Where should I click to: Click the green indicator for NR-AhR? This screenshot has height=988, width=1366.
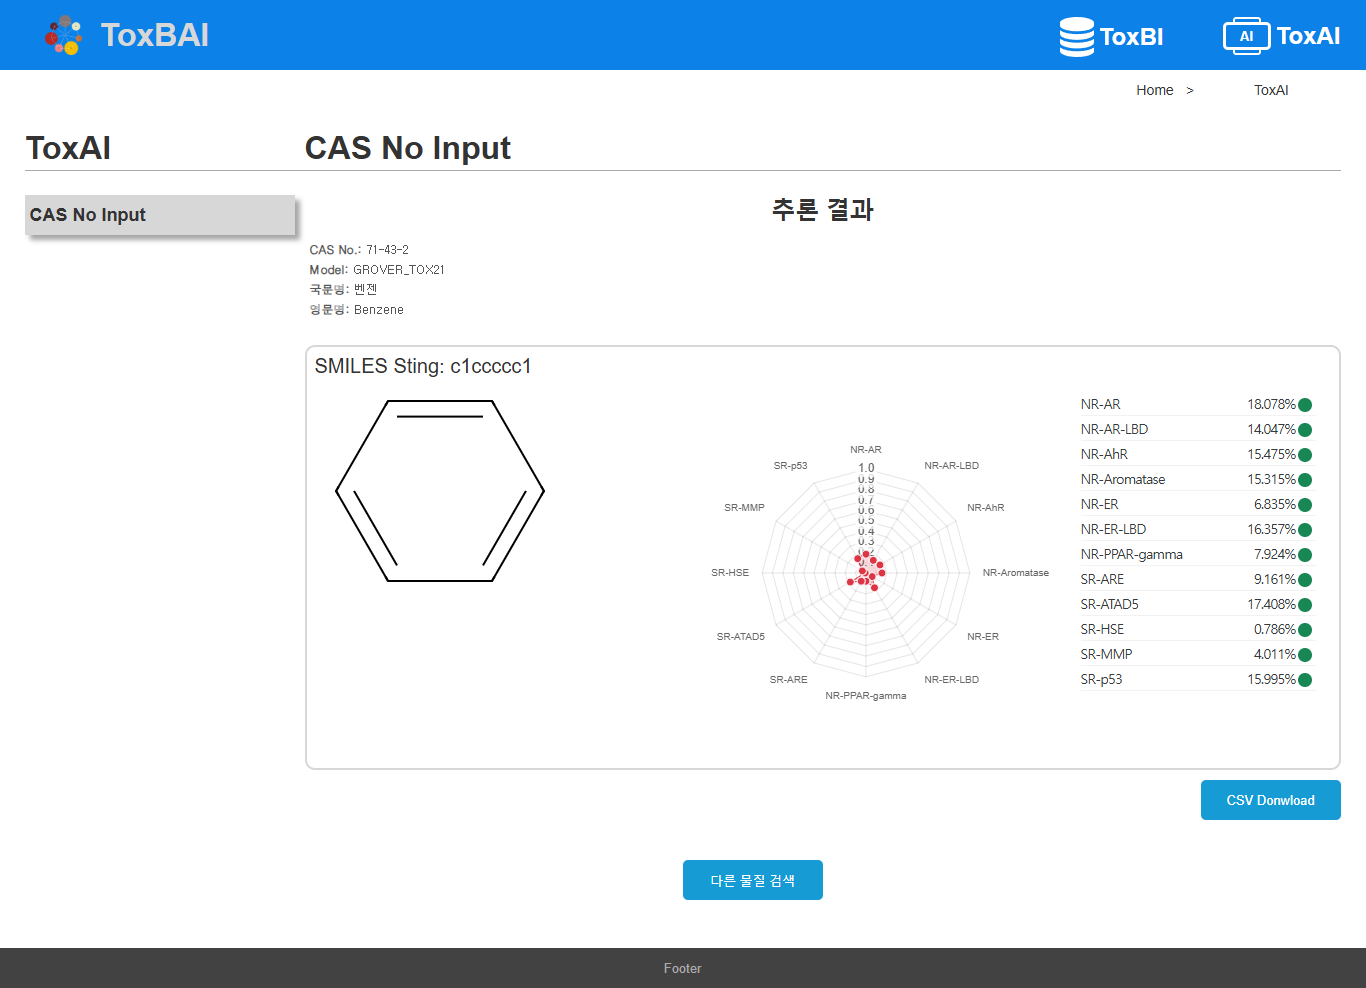1304,455
